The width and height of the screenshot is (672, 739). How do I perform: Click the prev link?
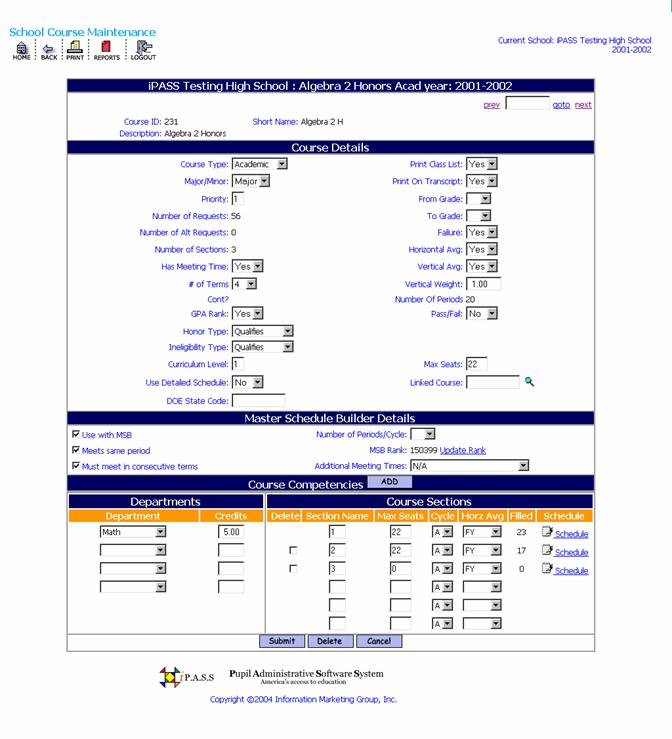(x=492, y=105)
